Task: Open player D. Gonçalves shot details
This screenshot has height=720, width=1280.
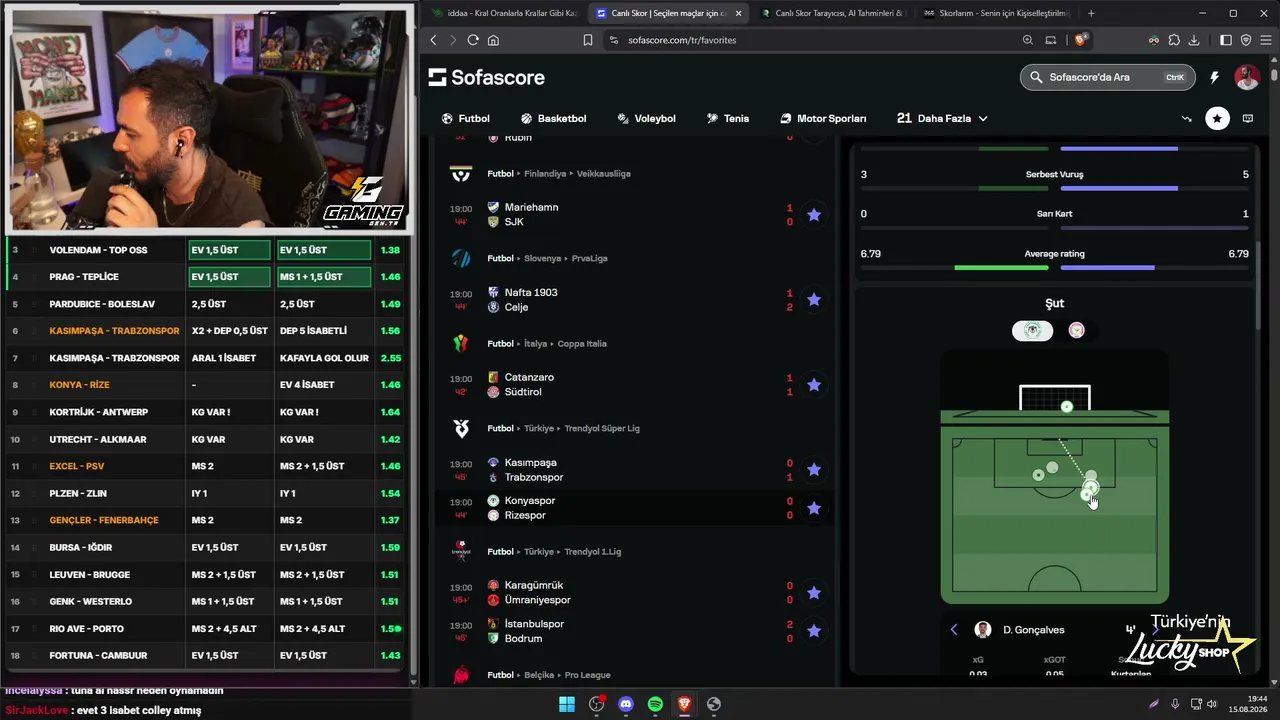Action: click(x=1033, y=630)
